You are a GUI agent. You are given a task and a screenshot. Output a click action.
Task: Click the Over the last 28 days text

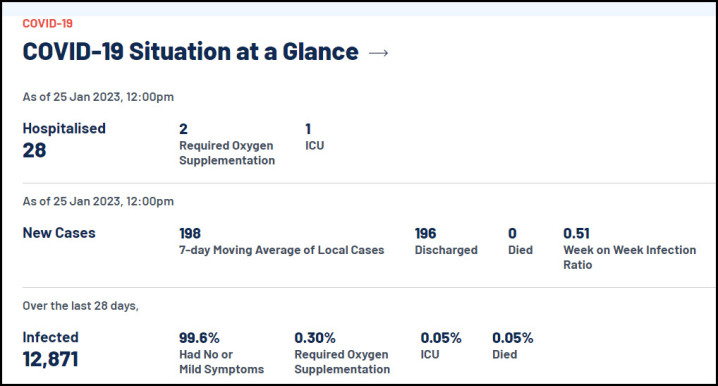click(x=81, y=305)
